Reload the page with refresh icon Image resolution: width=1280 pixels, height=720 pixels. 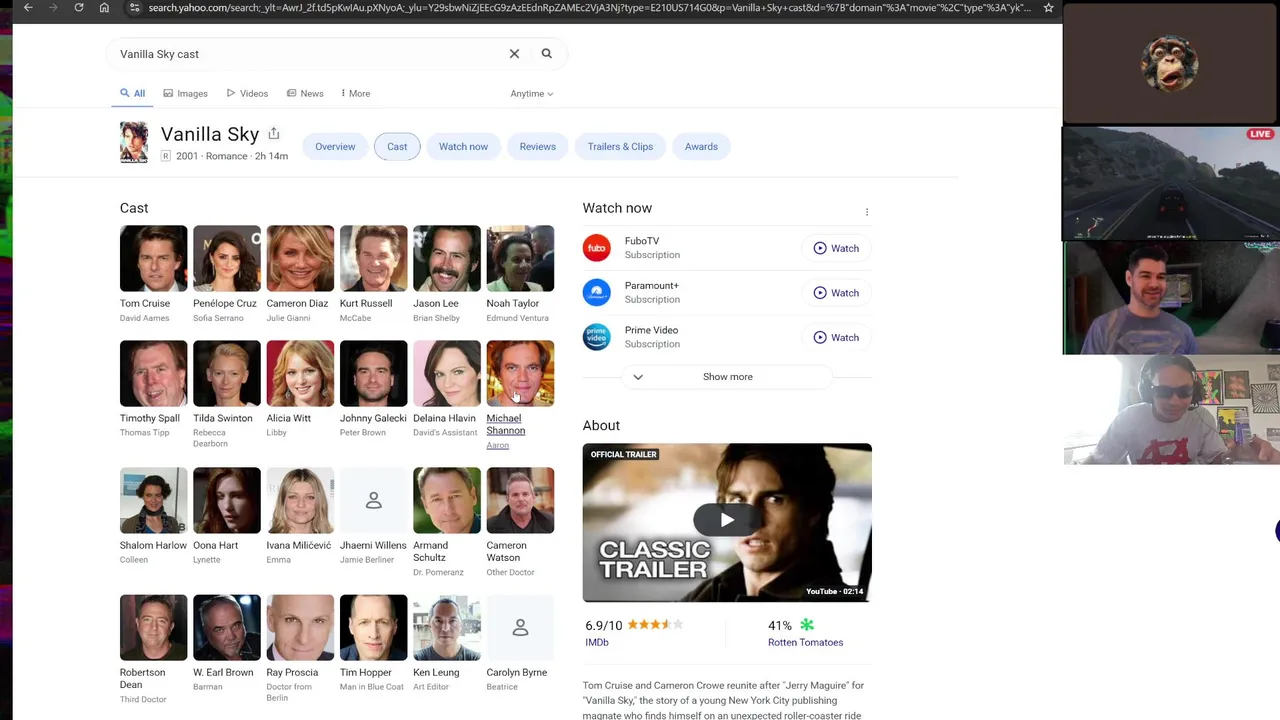click(79, 8)
